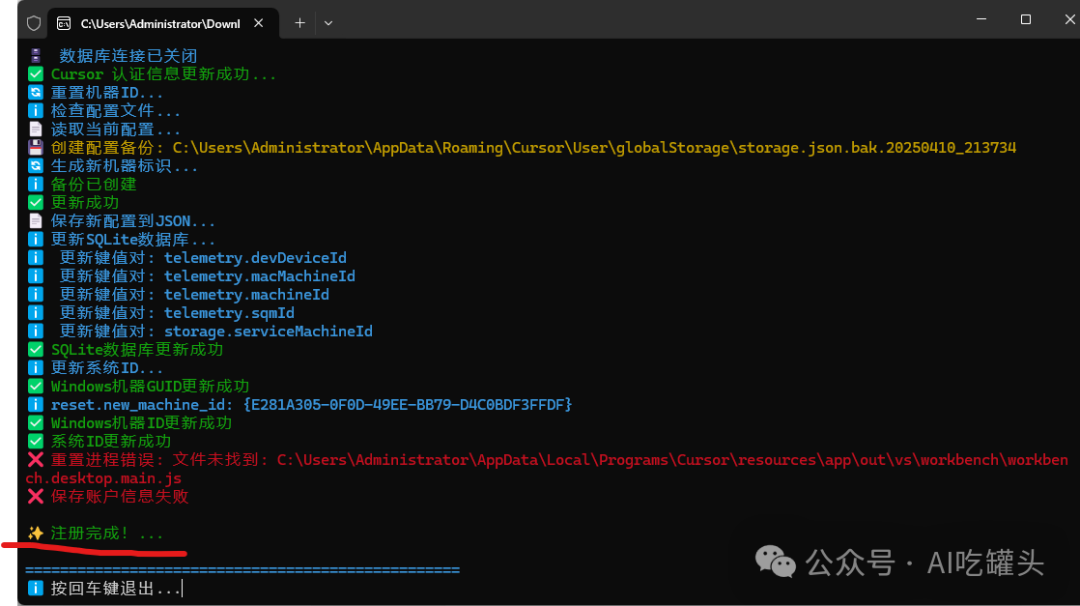Click the floppy disk icon beside '创建配置备份'
The image size is (1080, 606).
click(x=36, y=147)
